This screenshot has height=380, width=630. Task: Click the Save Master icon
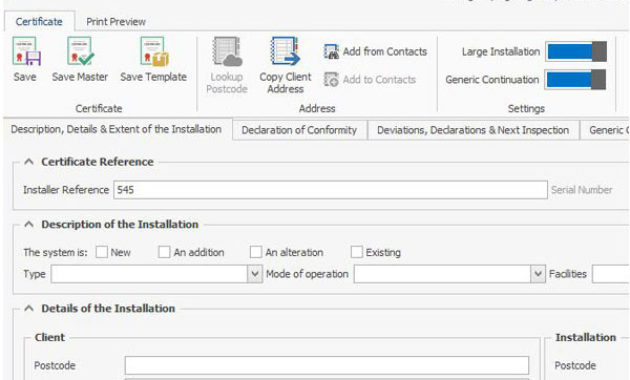click(x=80, y=51)
